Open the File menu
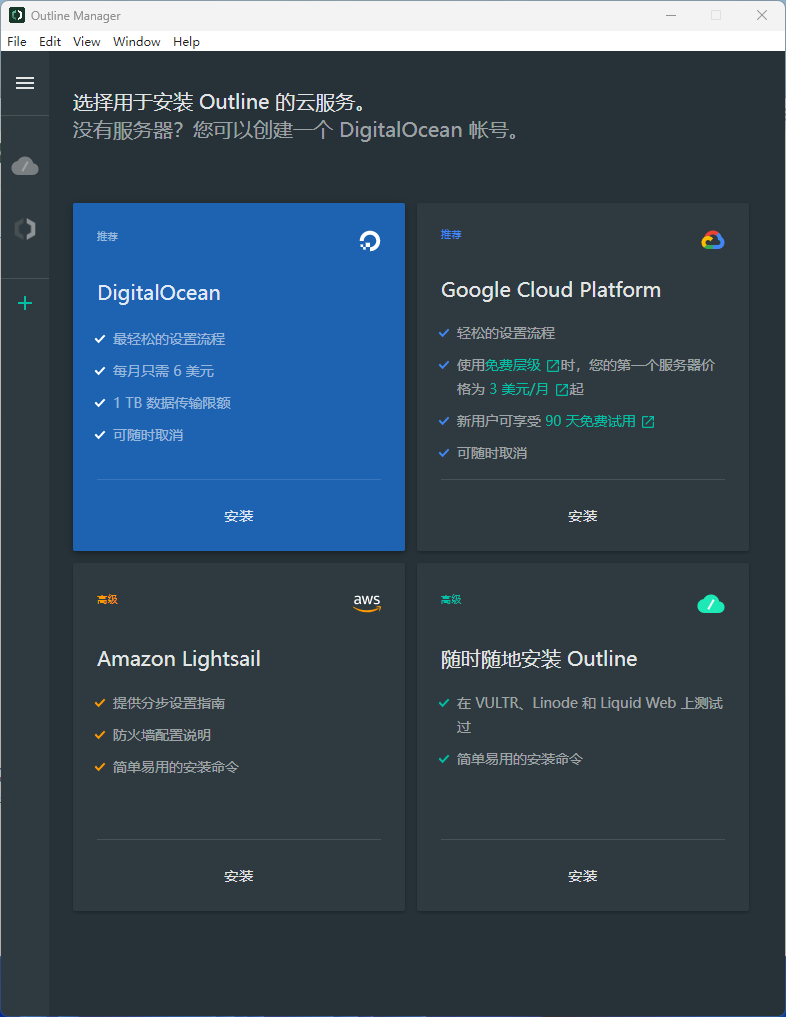 coord(17,42)
